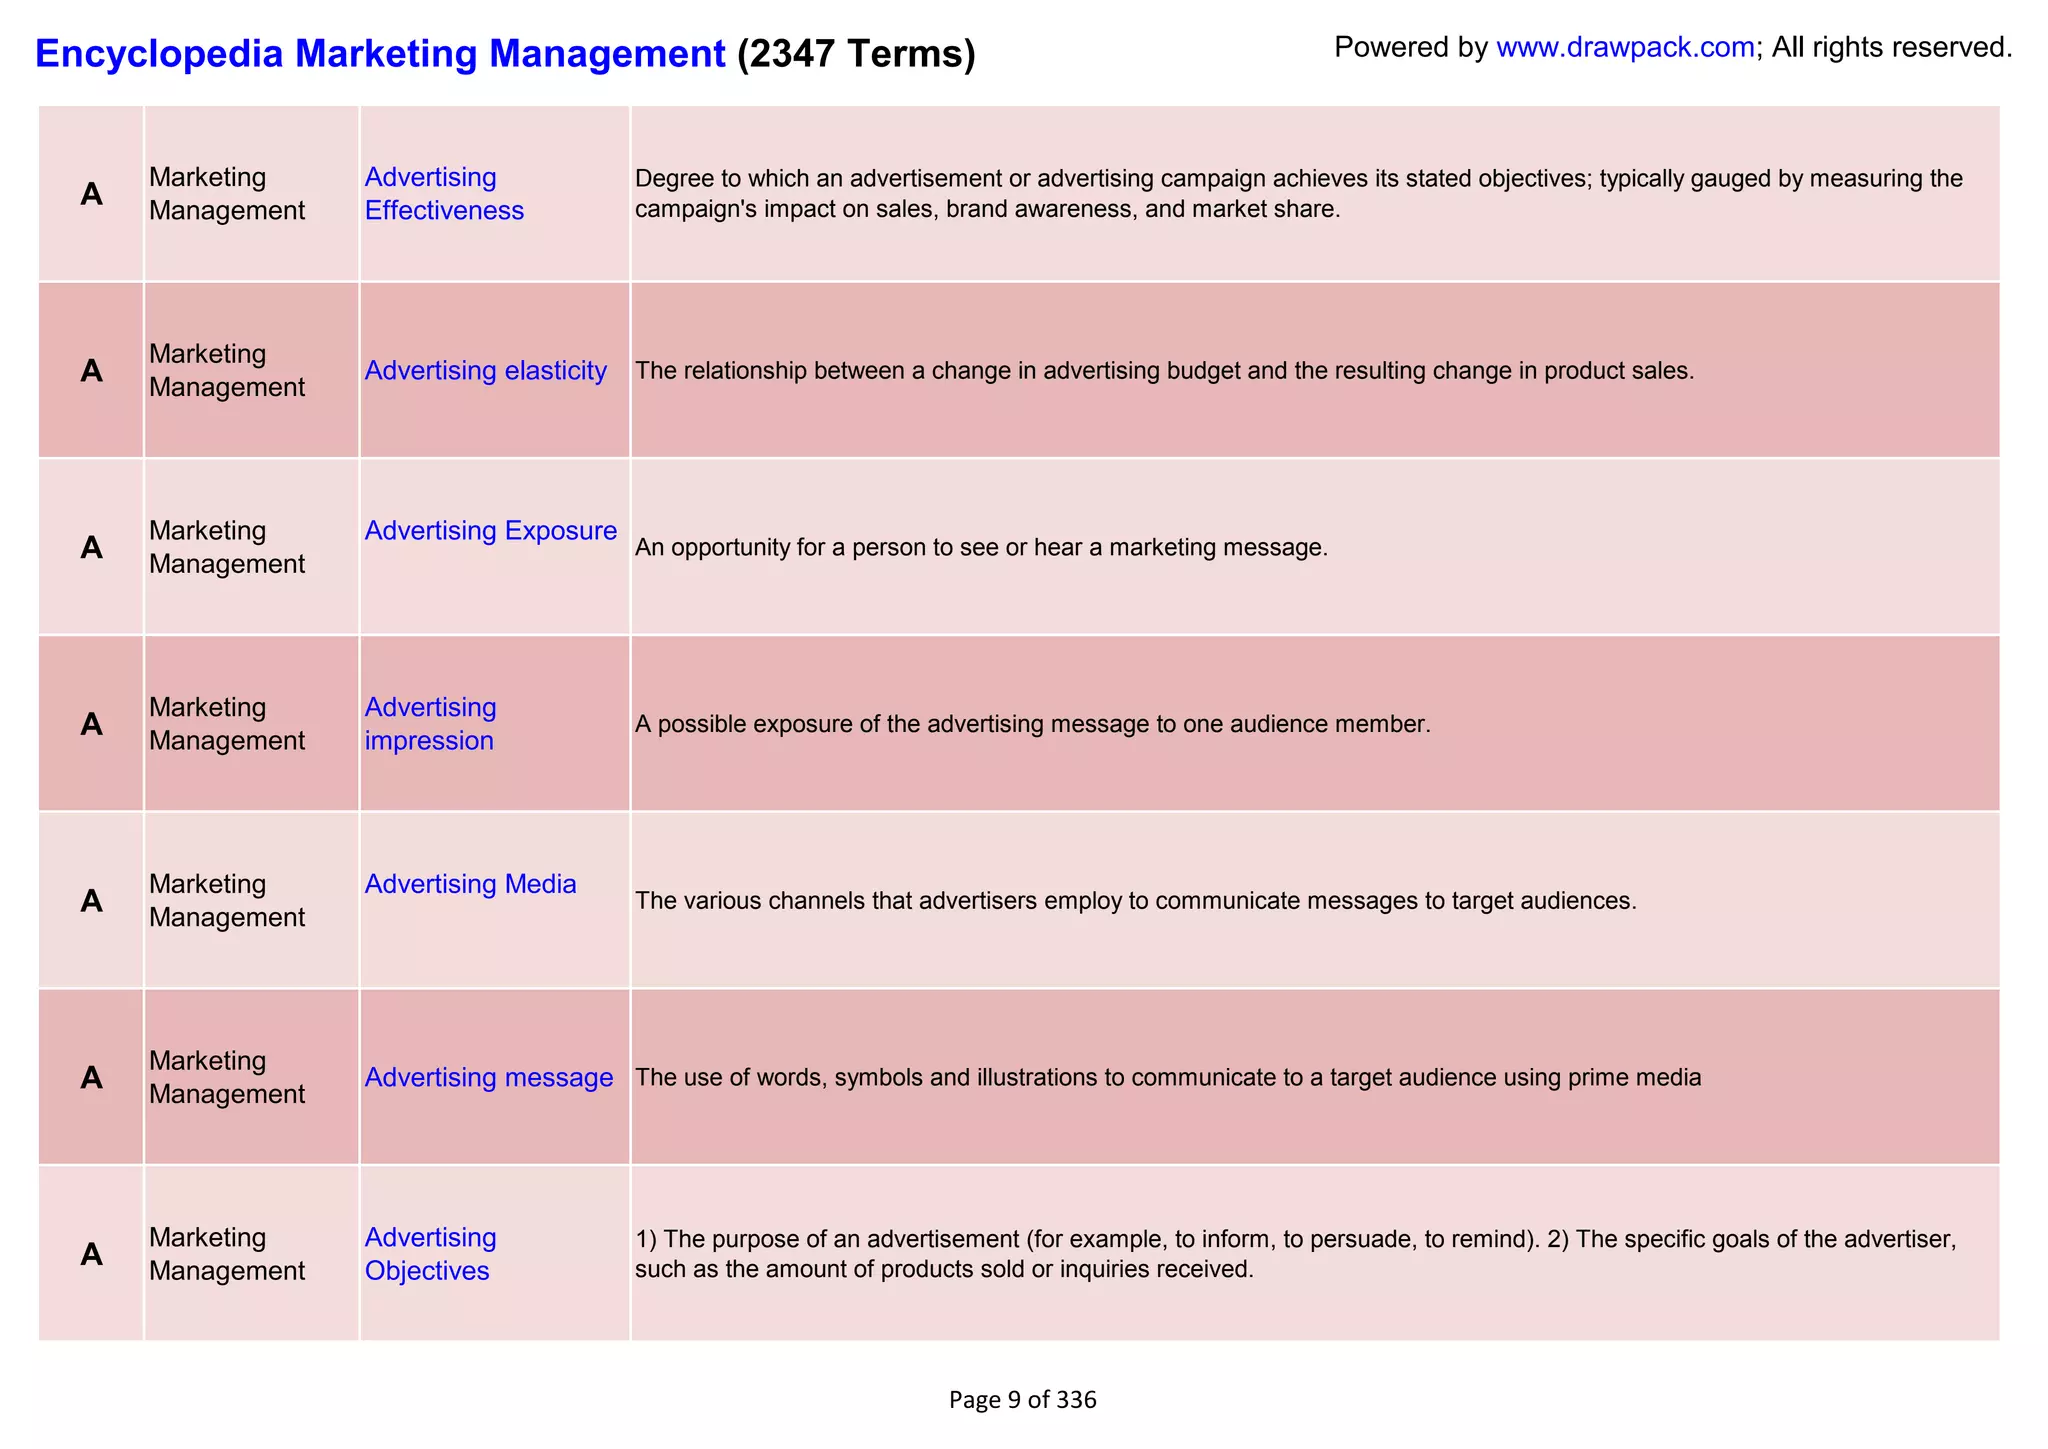2048x1449 pixels.
Task: Open the Advertising elasticity term link
Action: click(485, 371)
